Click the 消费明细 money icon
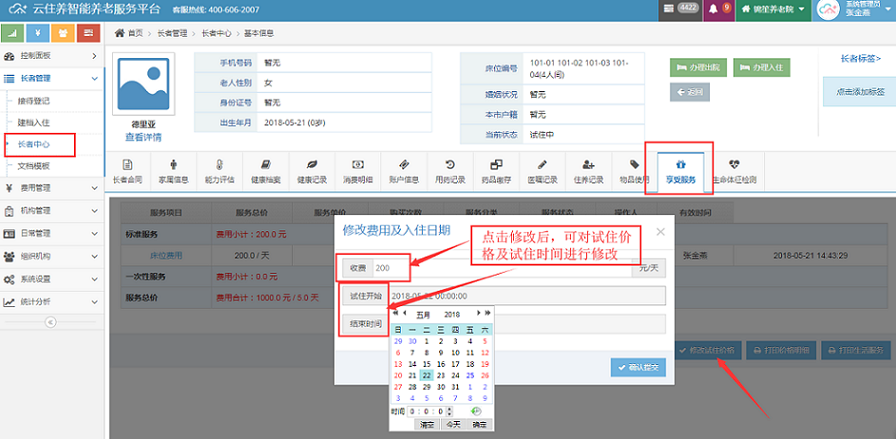Image resolution: width=896 pixels, height=439 pixels. (x=357, y=171)
